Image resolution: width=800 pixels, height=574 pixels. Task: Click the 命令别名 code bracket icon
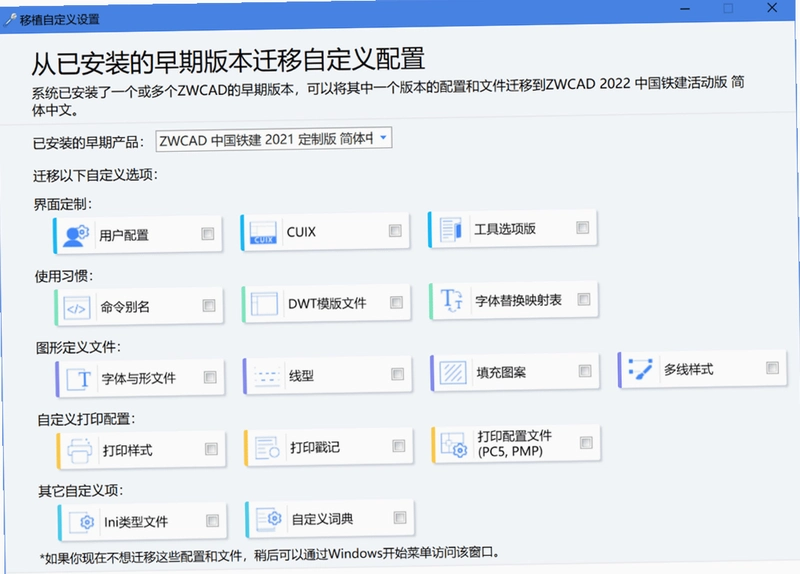pos(77,308)
